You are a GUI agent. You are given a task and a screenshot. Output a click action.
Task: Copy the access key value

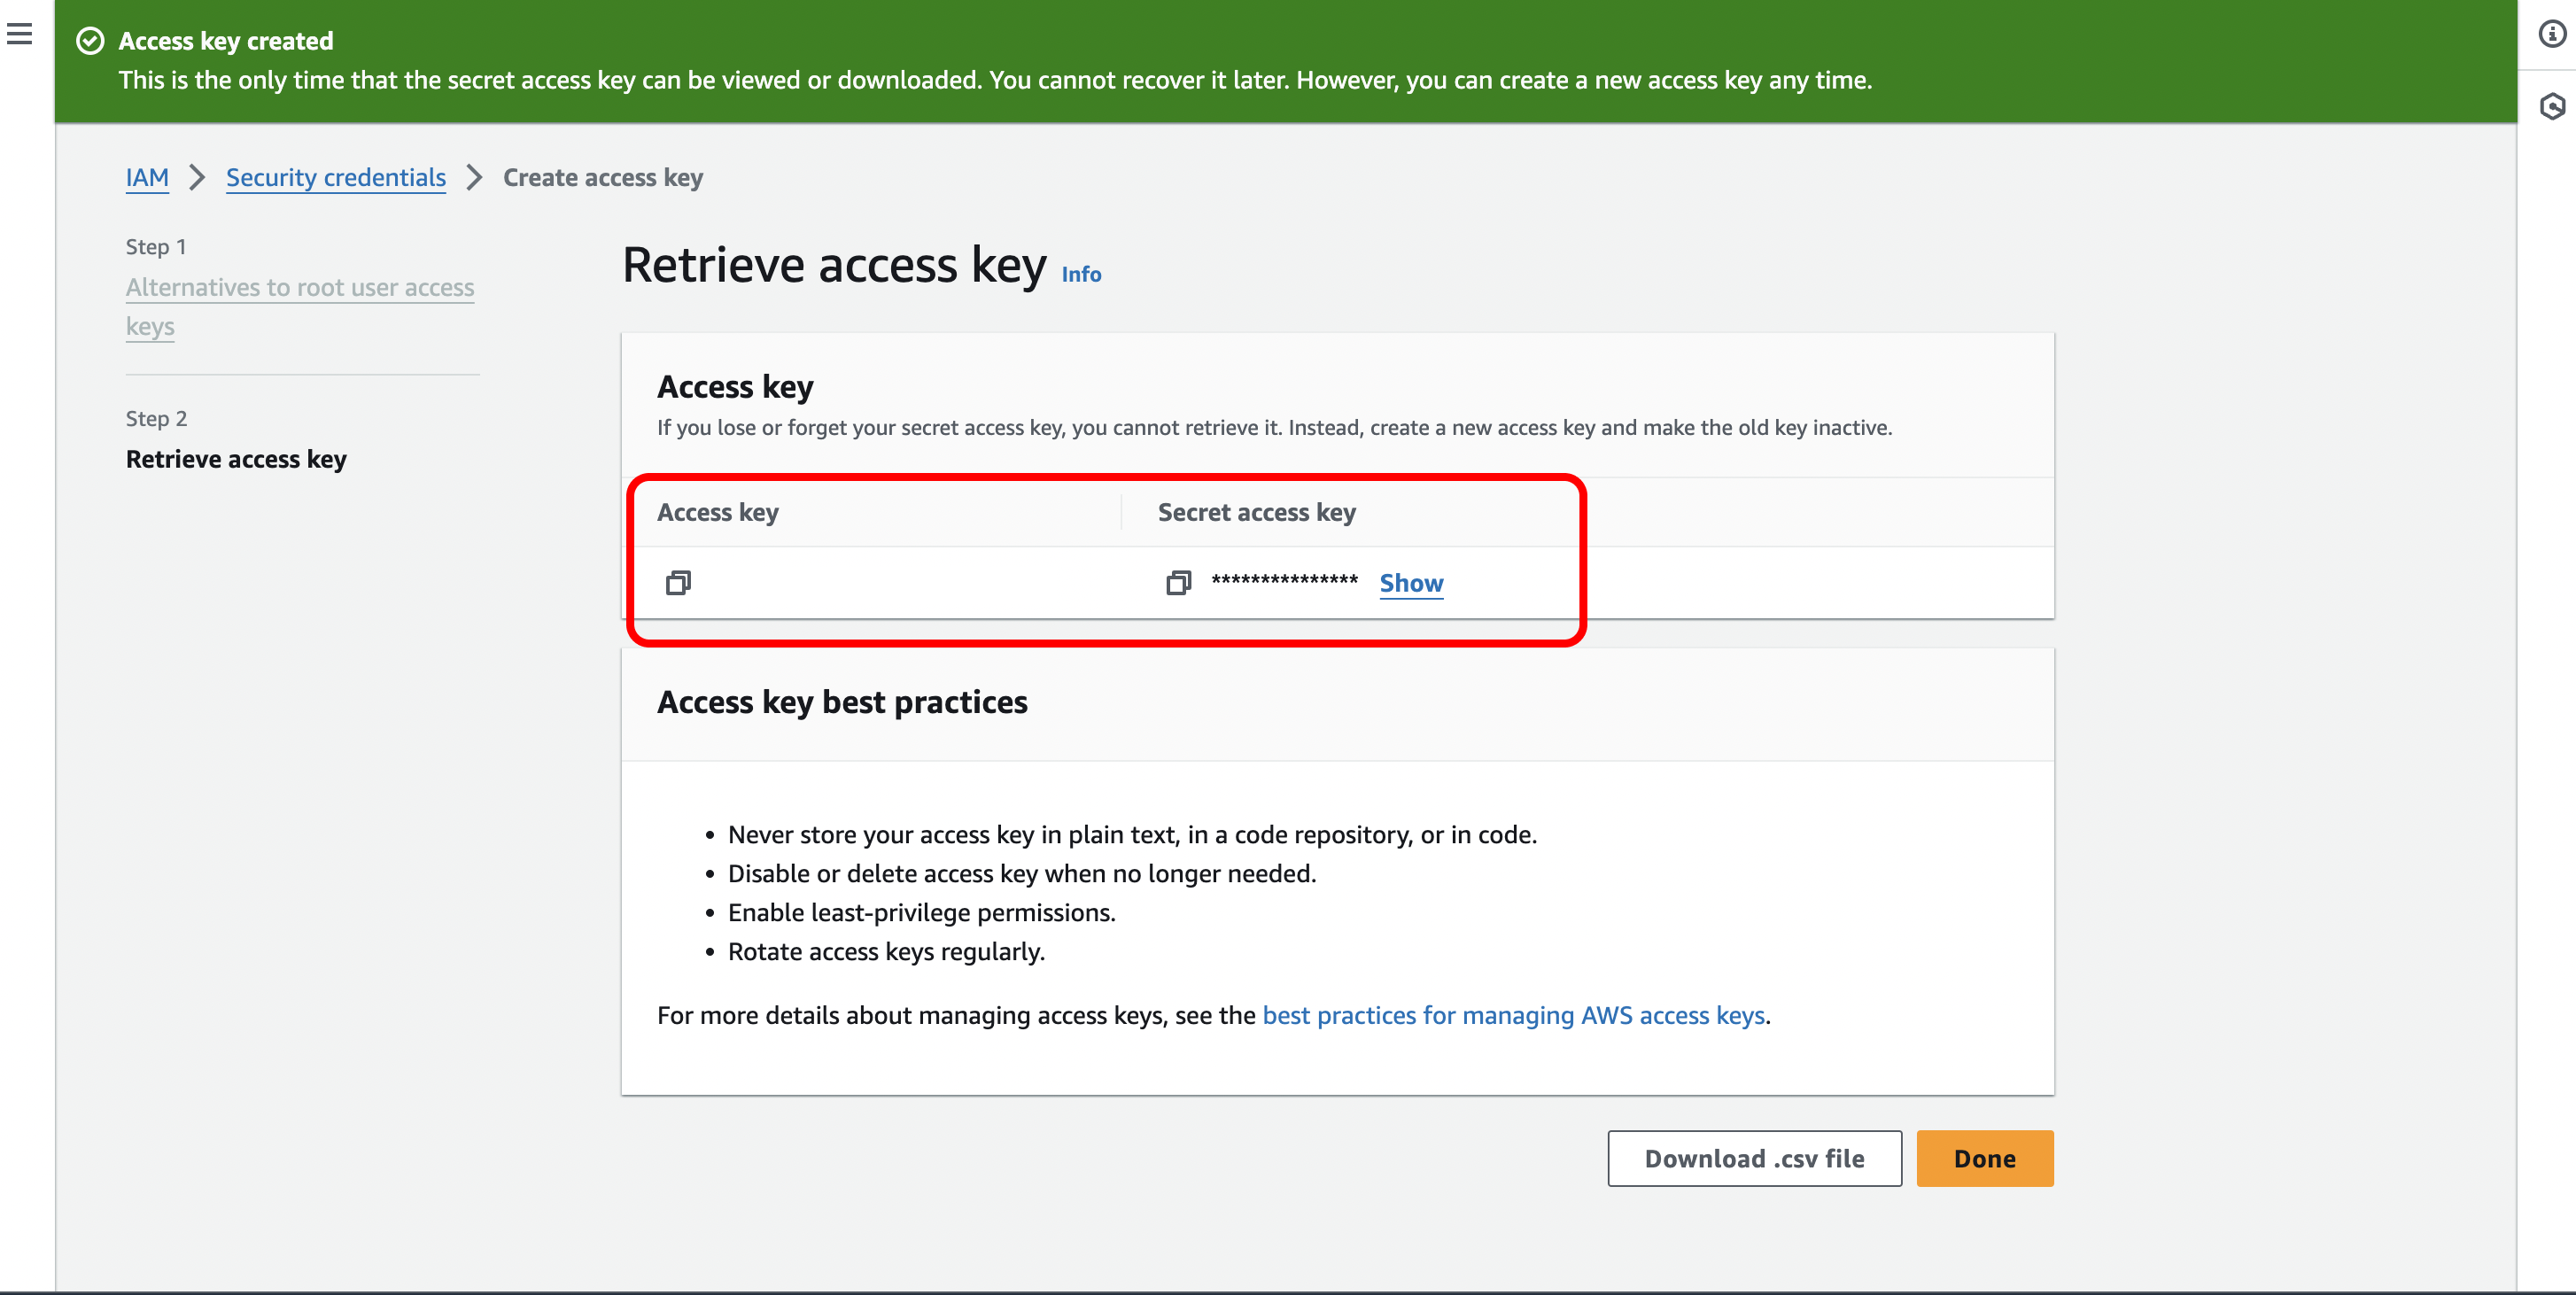pos(678,583)
